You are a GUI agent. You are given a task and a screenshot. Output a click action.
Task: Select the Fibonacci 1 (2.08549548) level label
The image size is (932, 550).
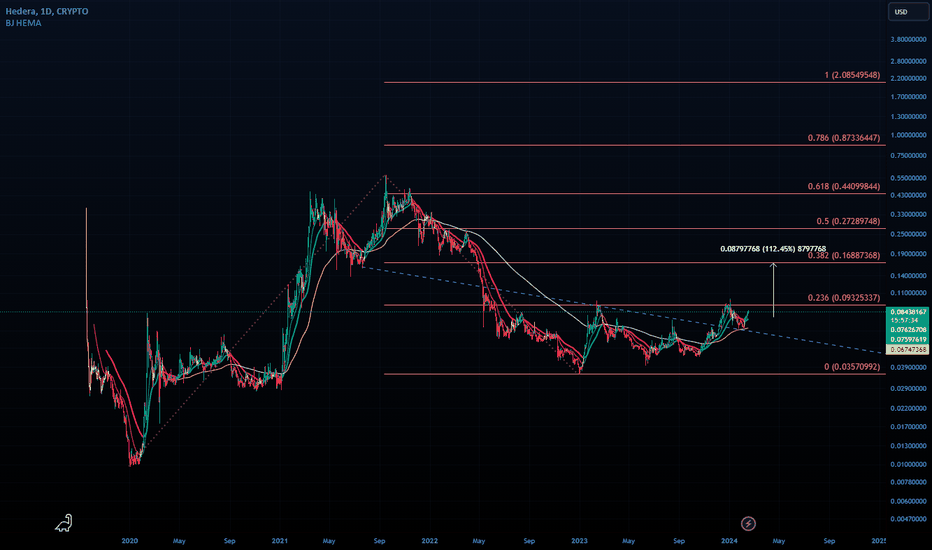point(852,76)
